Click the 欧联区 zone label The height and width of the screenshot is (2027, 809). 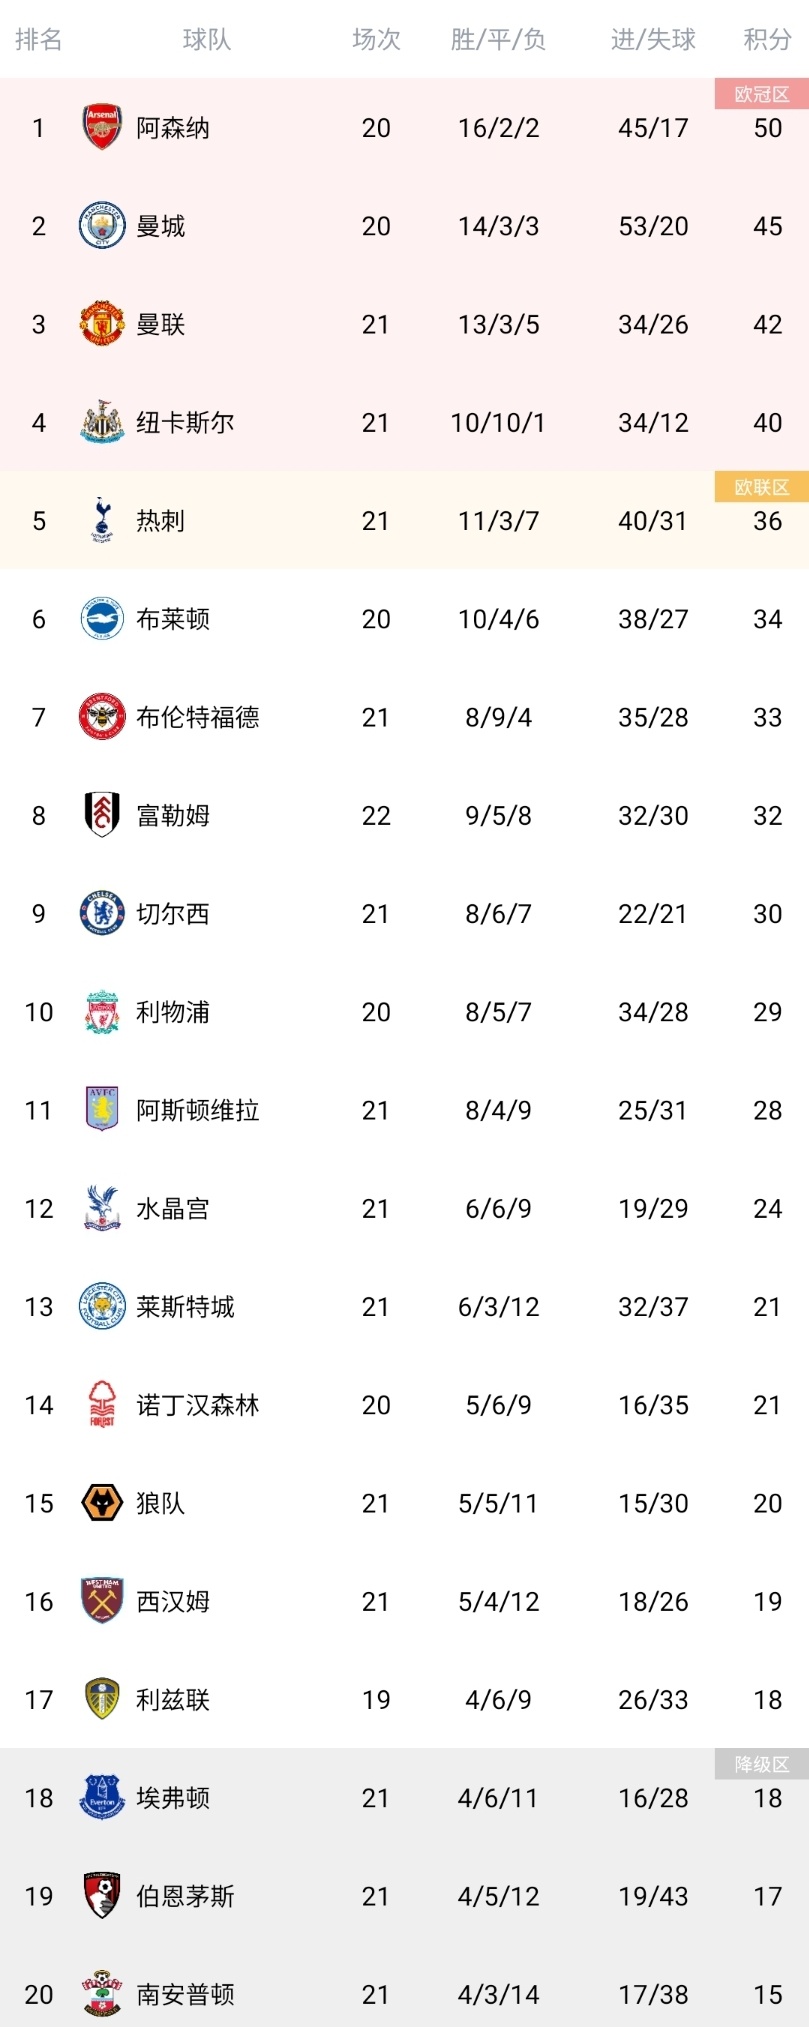pyautogui.click(x=761, y=487)
